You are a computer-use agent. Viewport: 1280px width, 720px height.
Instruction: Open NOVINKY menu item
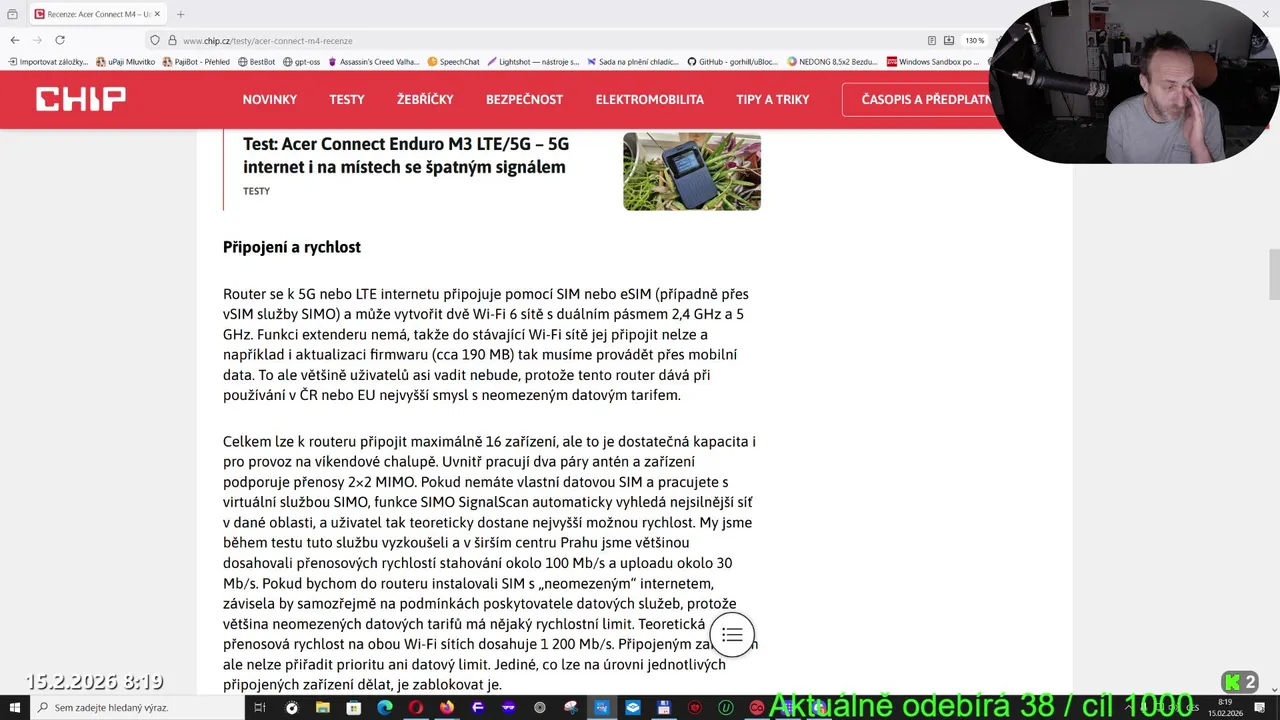[270, 99]
